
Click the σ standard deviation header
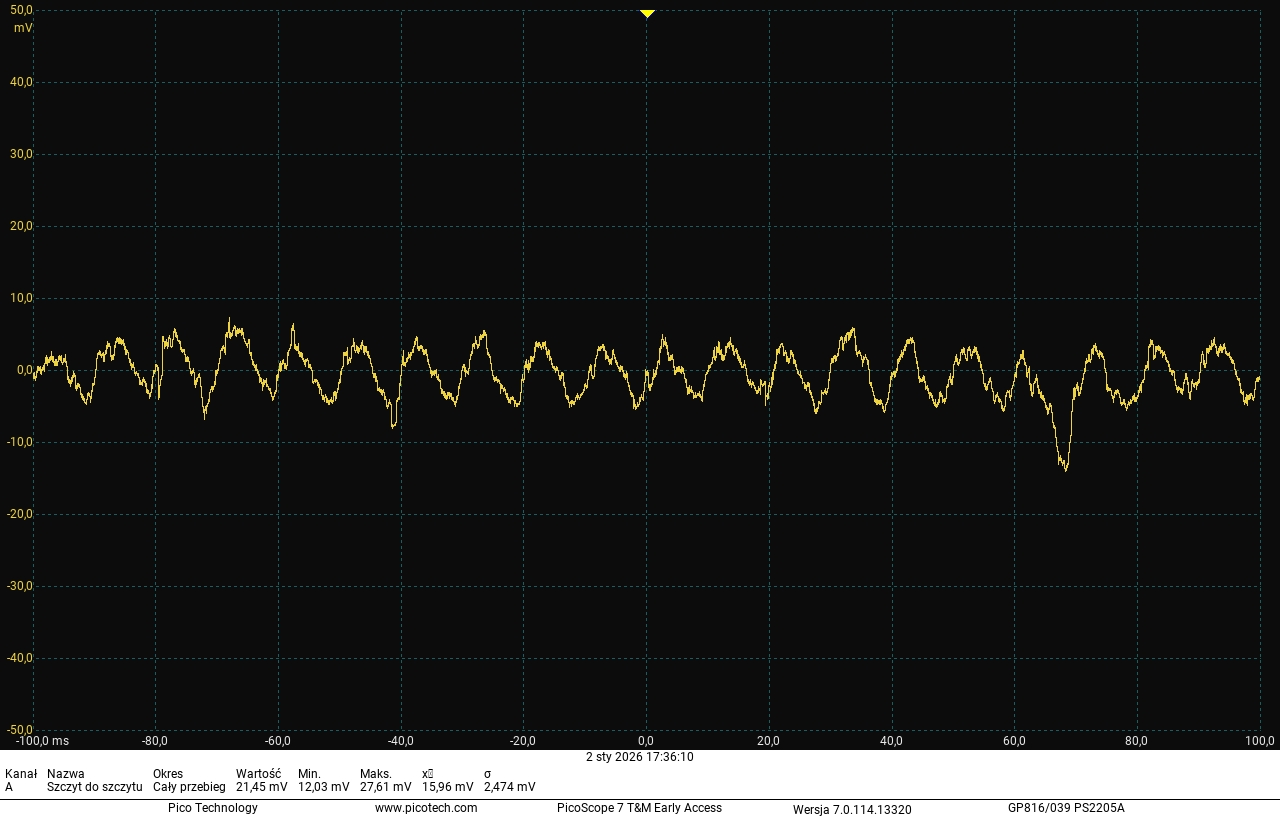[487, 774]
